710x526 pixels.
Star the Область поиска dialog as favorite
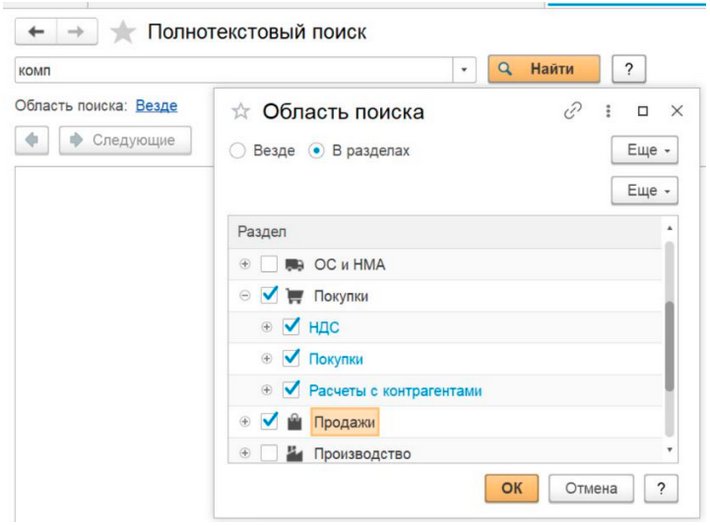click(x=240, y=112)
